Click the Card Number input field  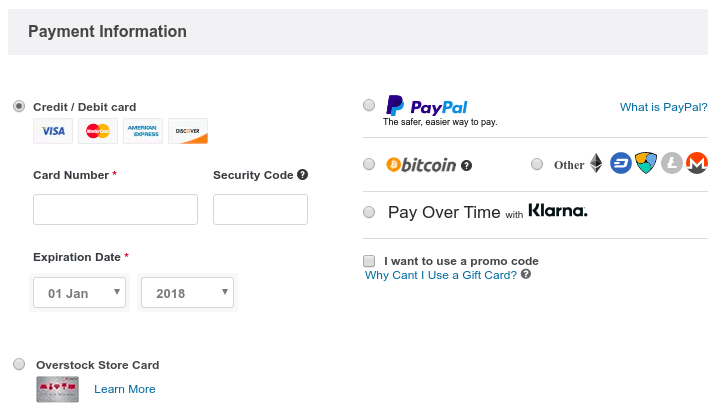click(x=115, y=209)
